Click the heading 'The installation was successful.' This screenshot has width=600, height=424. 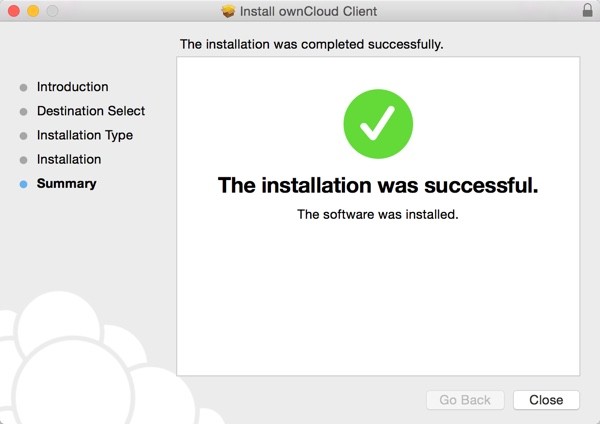[378, 185]
